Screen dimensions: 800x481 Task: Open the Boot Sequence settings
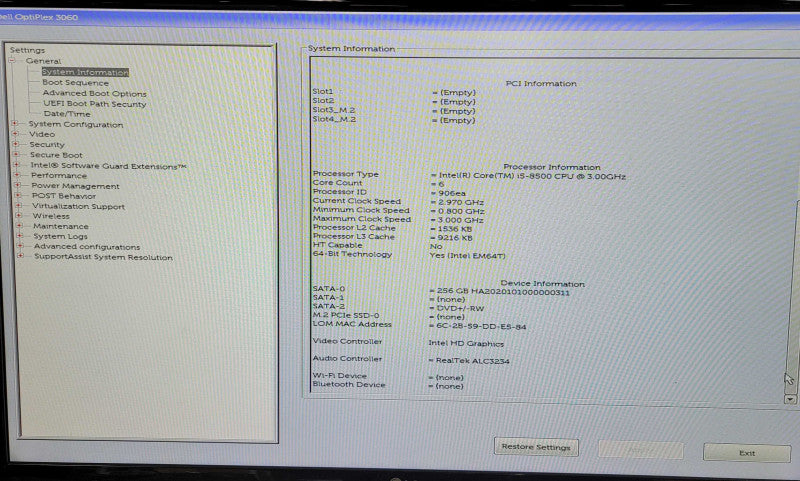[x=76, y=83]
